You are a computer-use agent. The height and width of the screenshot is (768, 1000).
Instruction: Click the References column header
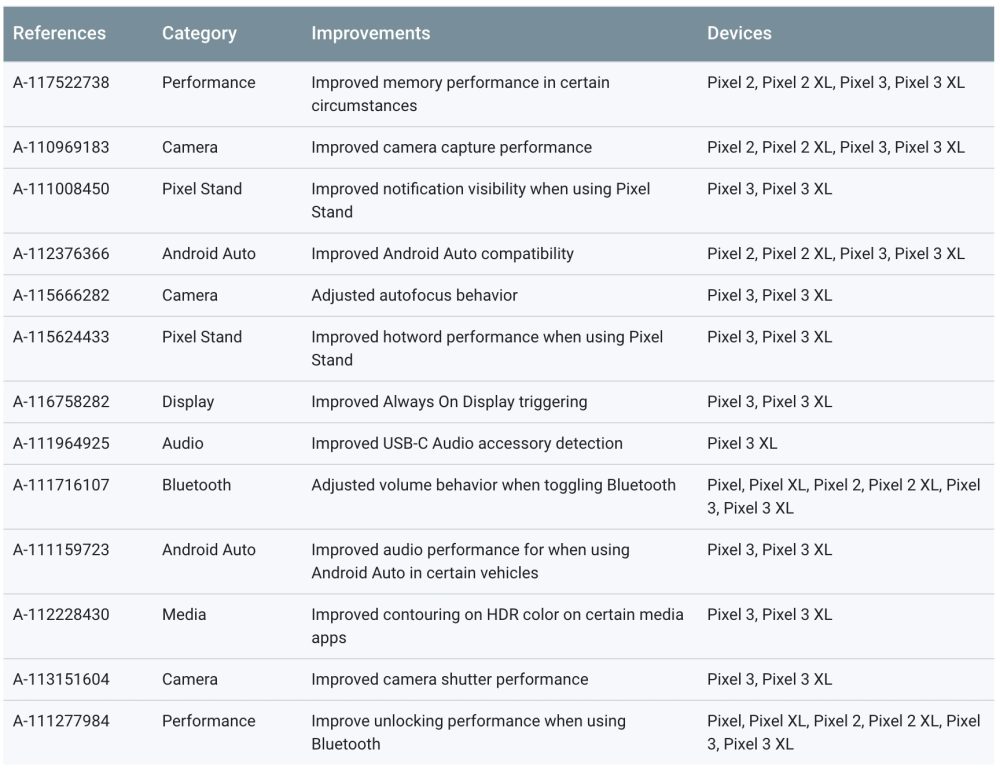(x=59, y=33)
